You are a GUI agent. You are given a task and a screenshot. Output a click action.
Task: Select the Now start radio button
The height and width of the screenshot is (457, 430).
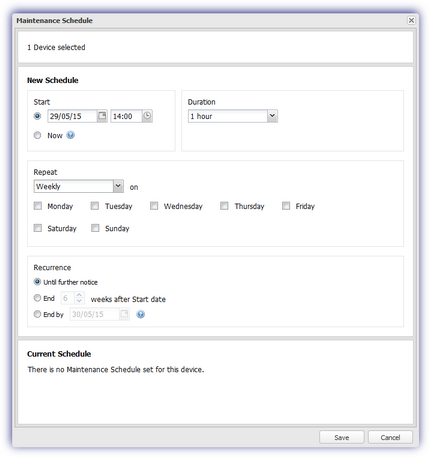[x=37, y=135]
